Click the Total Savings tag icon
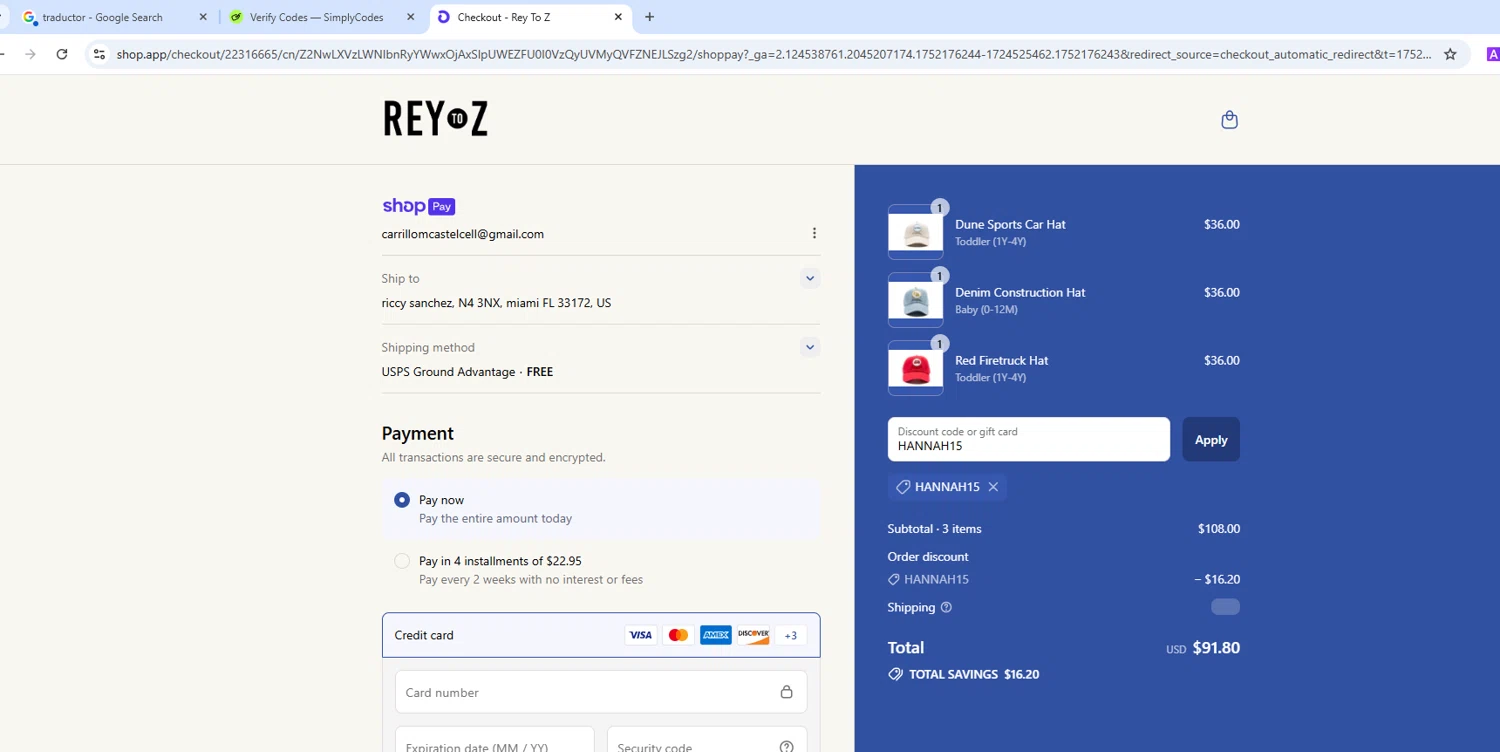 (x=895, y=674)
